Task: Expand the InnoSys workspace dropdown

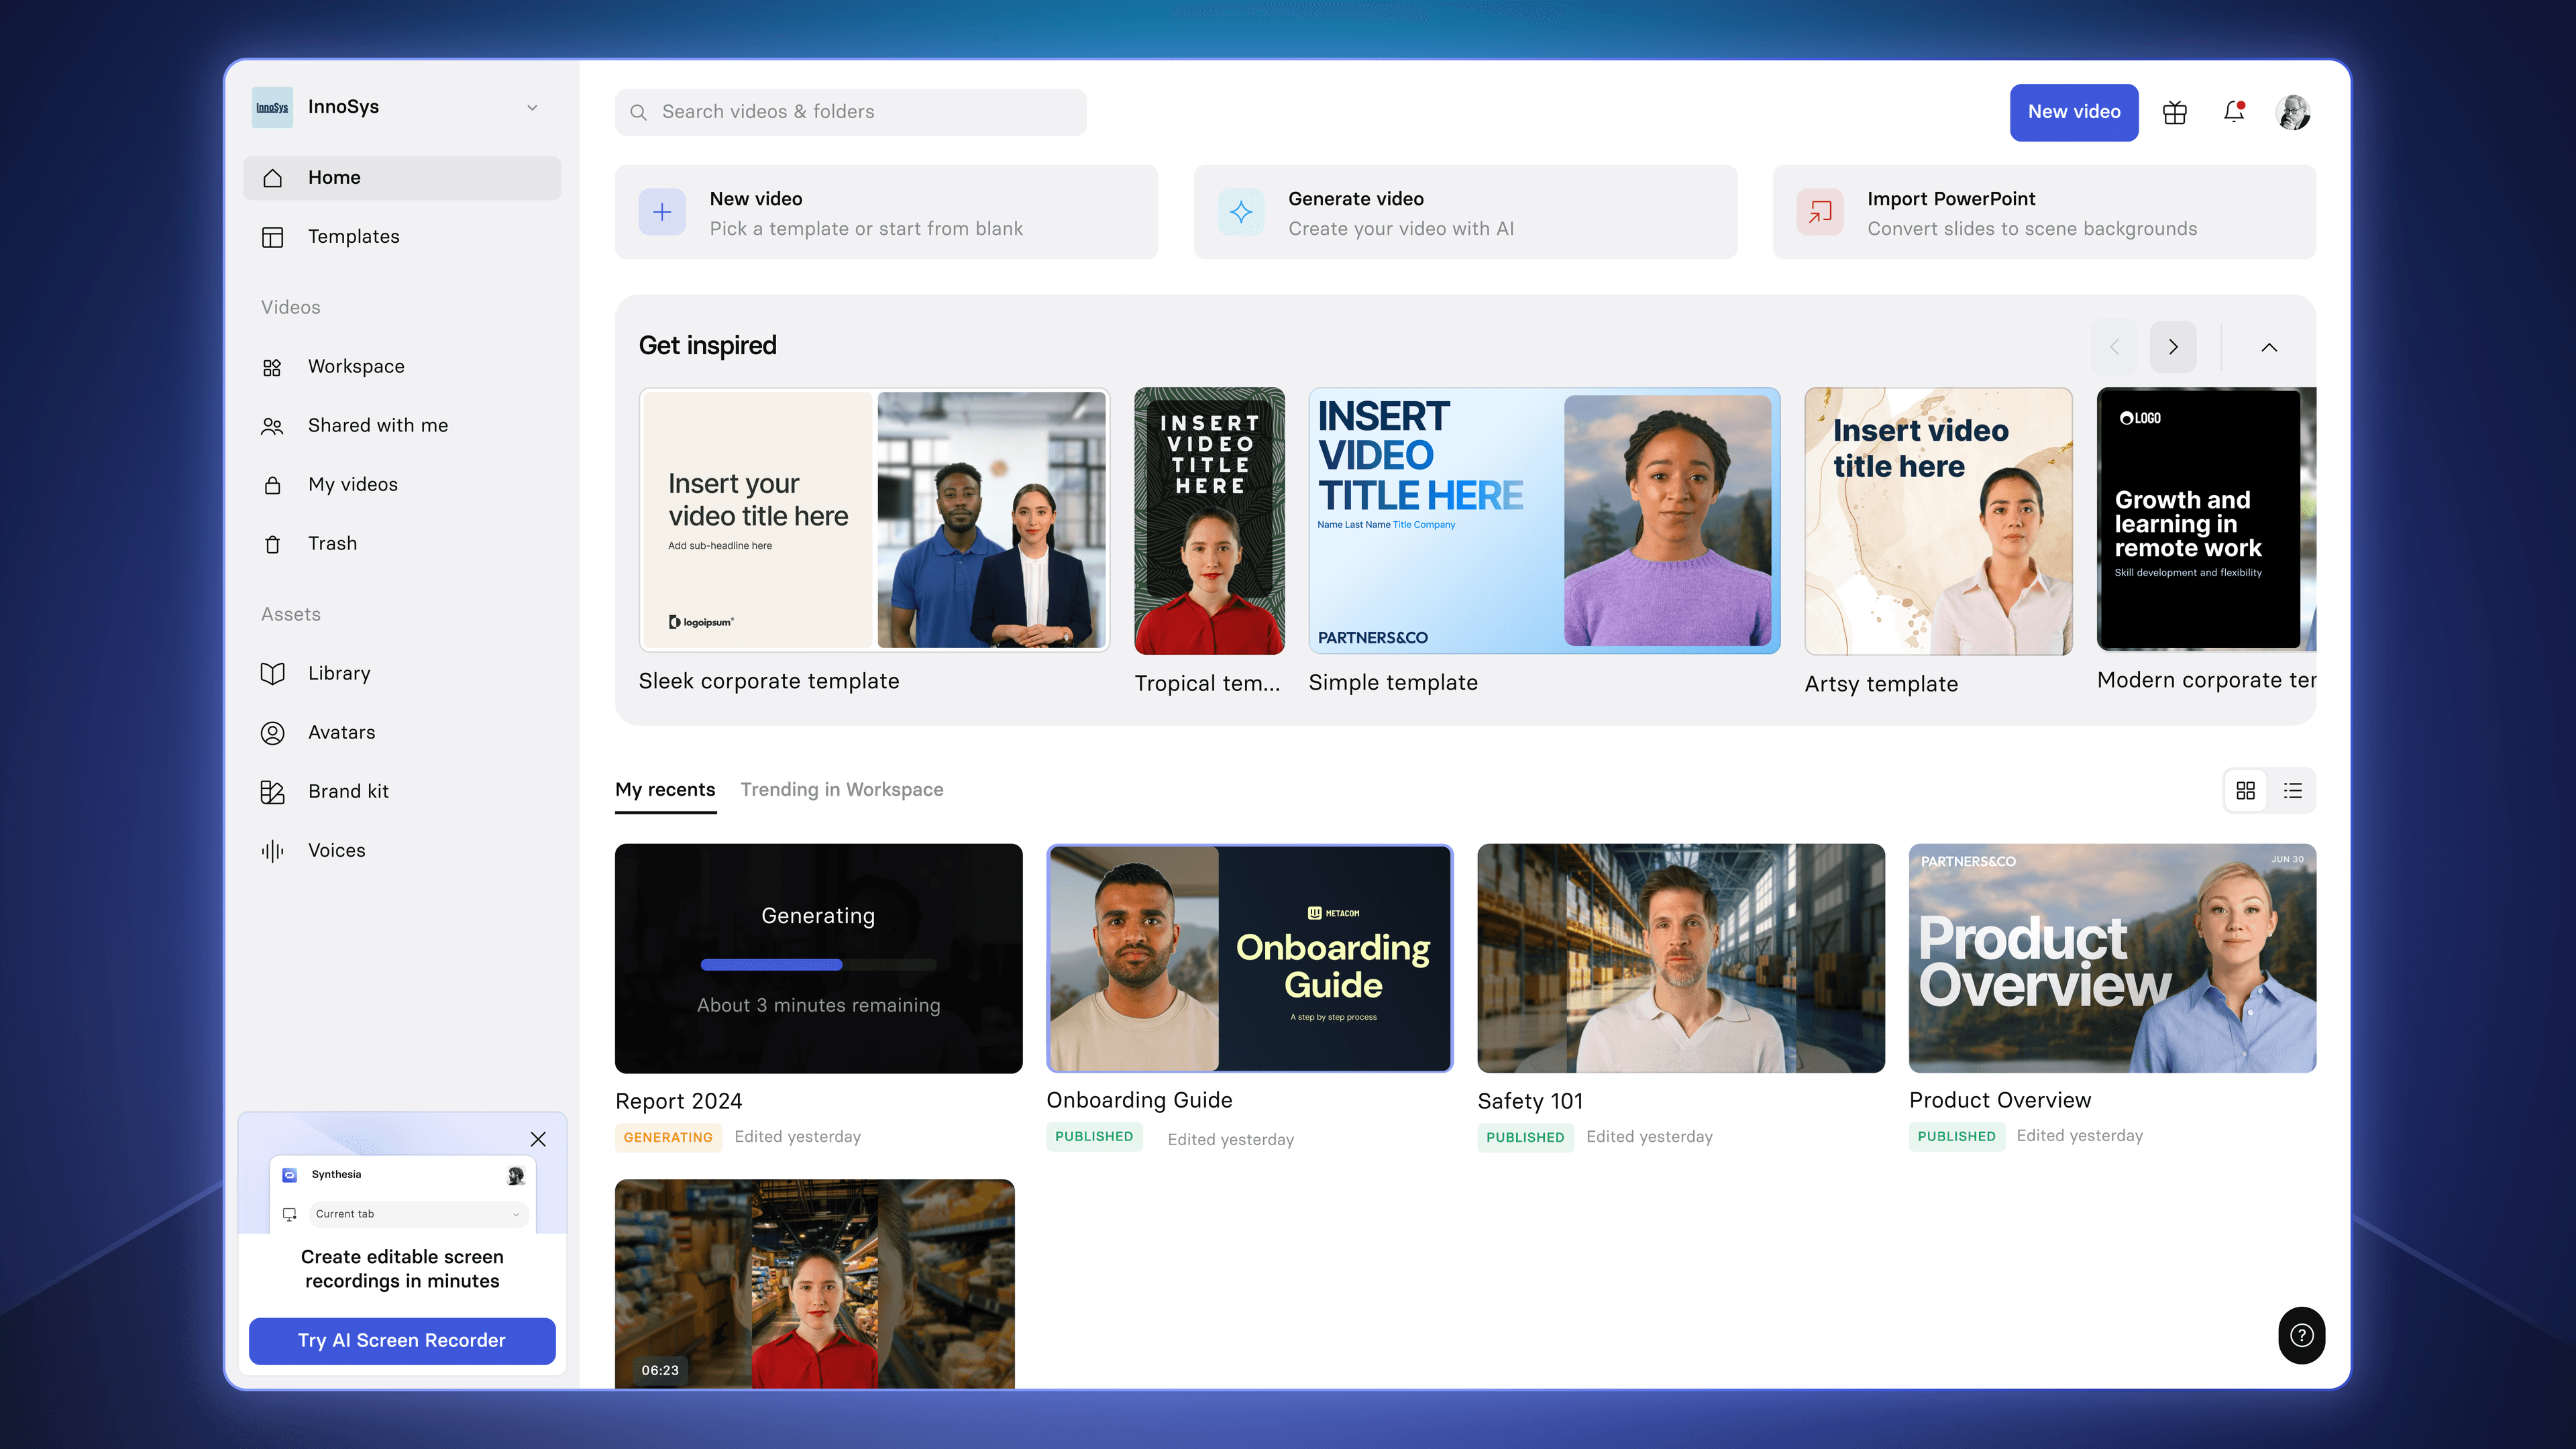Action: tap(532, 107)
